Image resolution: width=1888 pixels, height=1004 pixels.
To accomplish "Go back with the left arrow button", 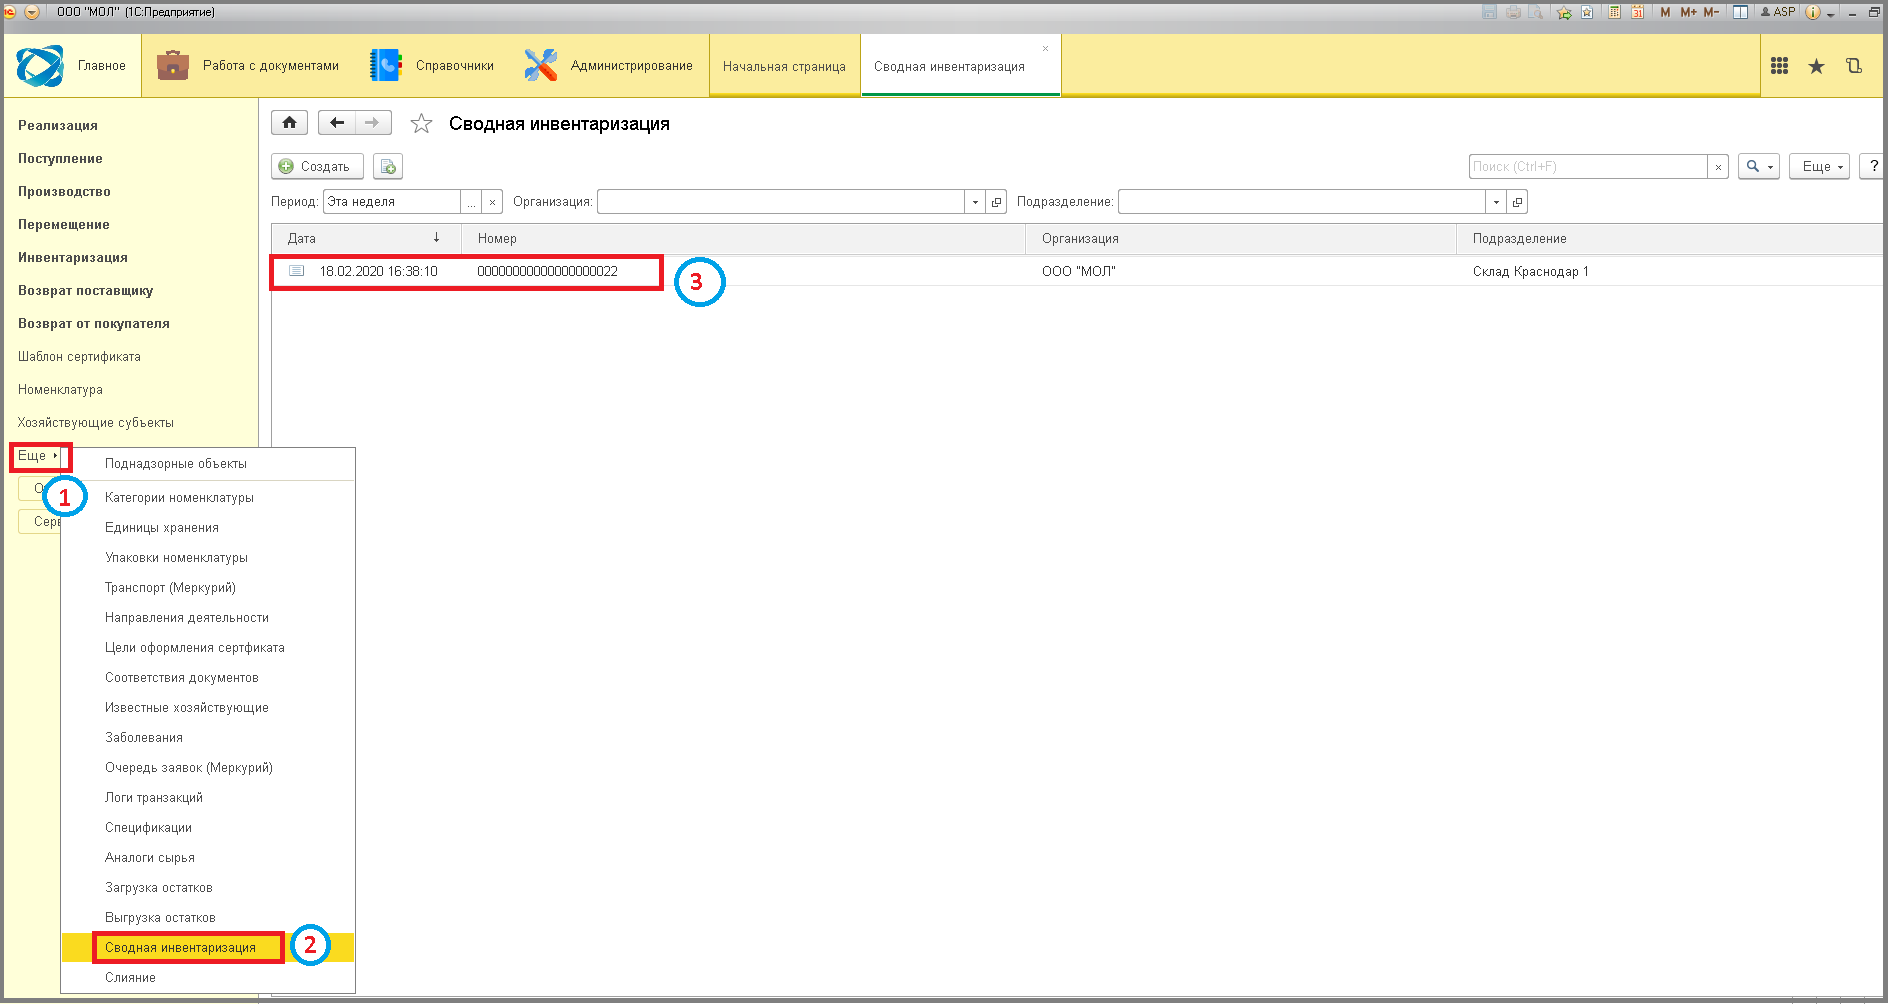I will coord(337,123).
